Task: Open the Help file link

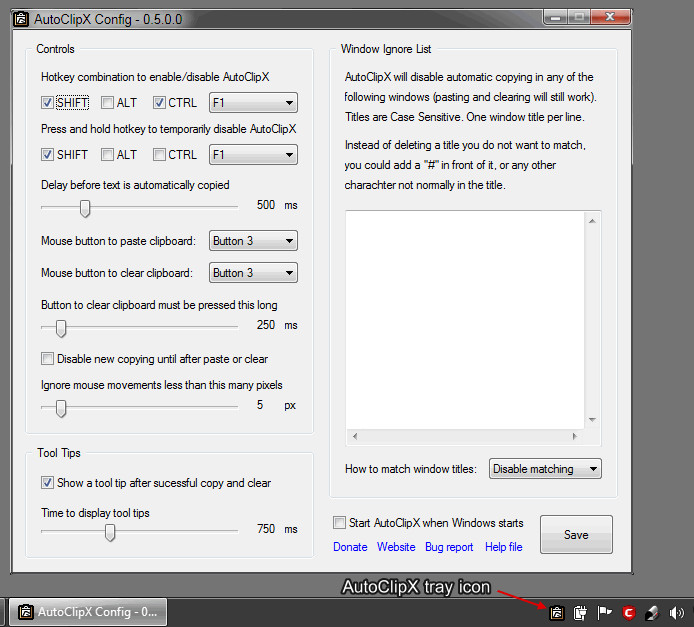Action: (x=504, y=547)
